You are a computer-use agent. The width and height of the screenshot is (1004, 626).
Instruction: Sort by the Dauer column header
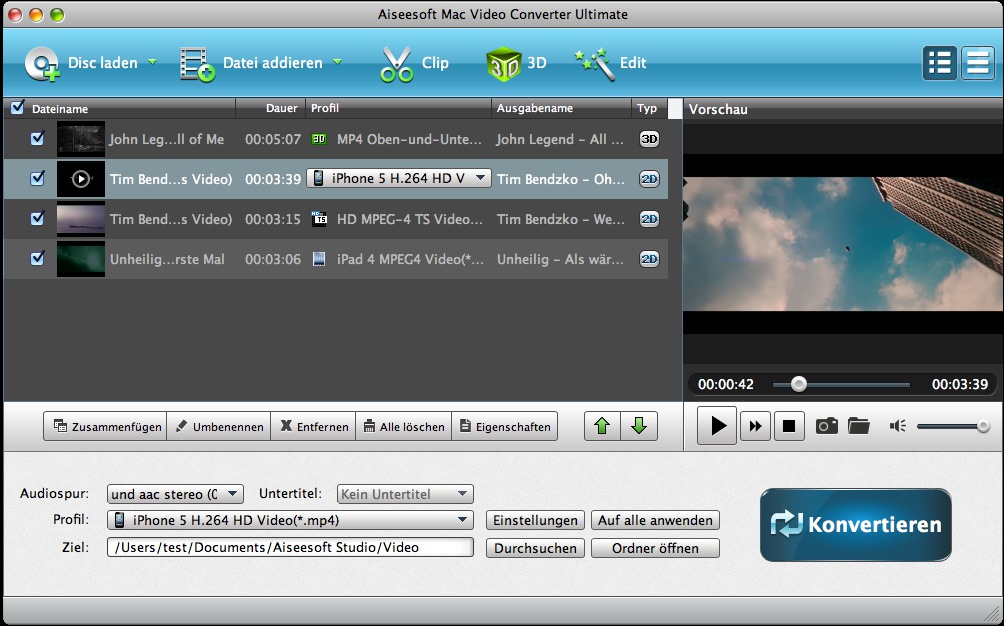(x=282, y=108)
